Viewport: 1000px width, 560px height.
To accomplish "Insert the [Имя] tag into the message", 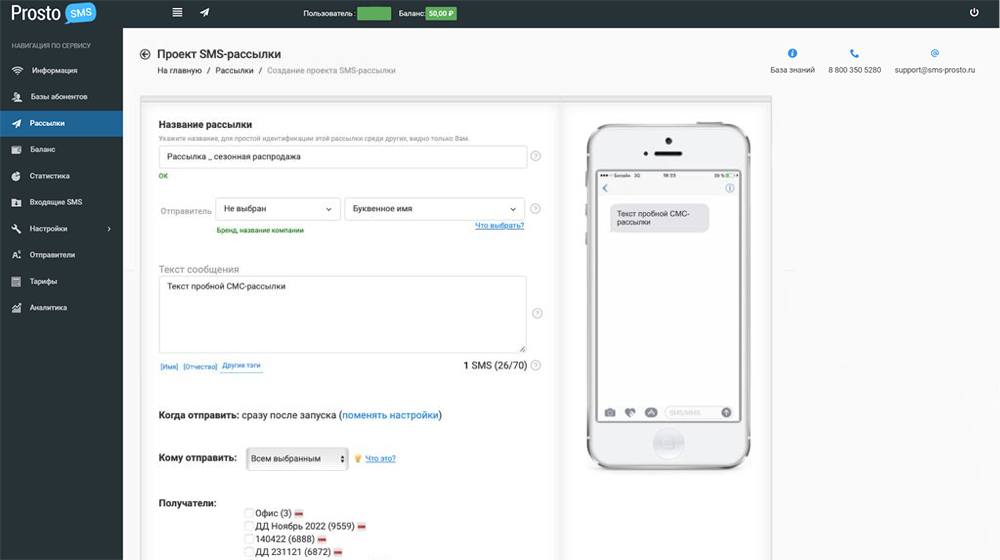I will [169, 367].
